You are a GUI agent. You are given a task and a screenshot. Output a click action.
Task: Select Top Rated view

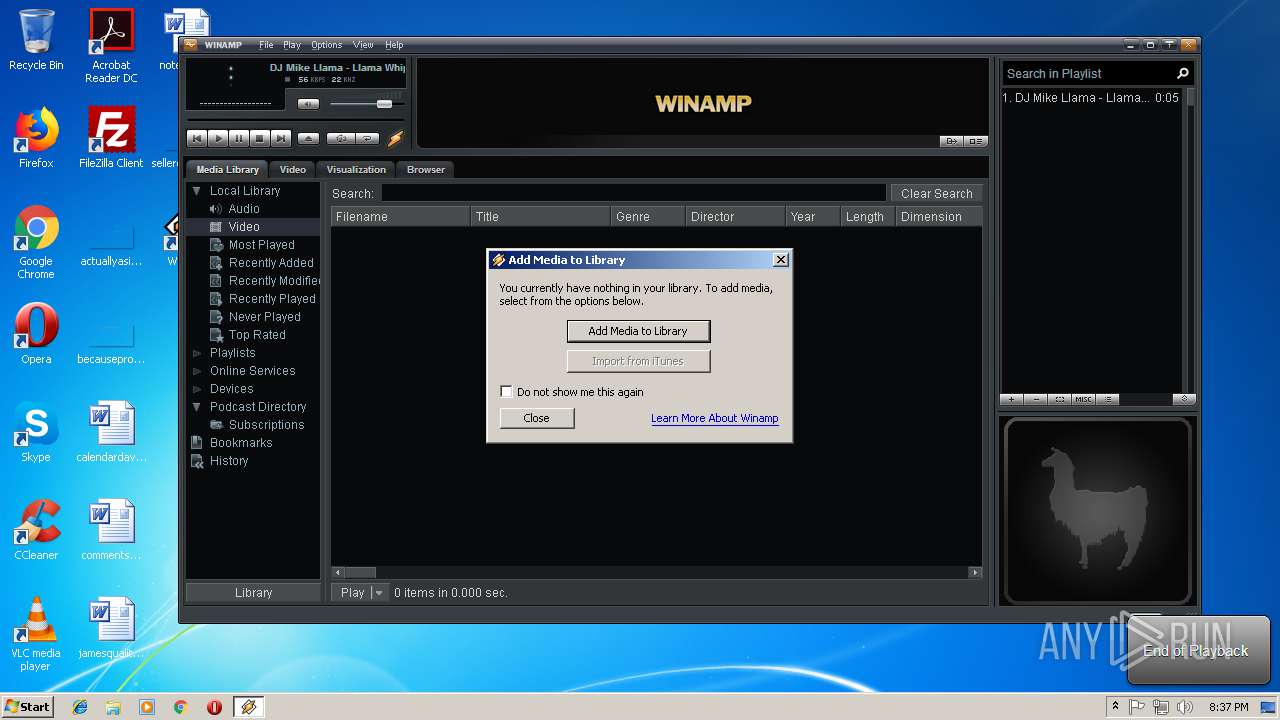tap(257, 335)
